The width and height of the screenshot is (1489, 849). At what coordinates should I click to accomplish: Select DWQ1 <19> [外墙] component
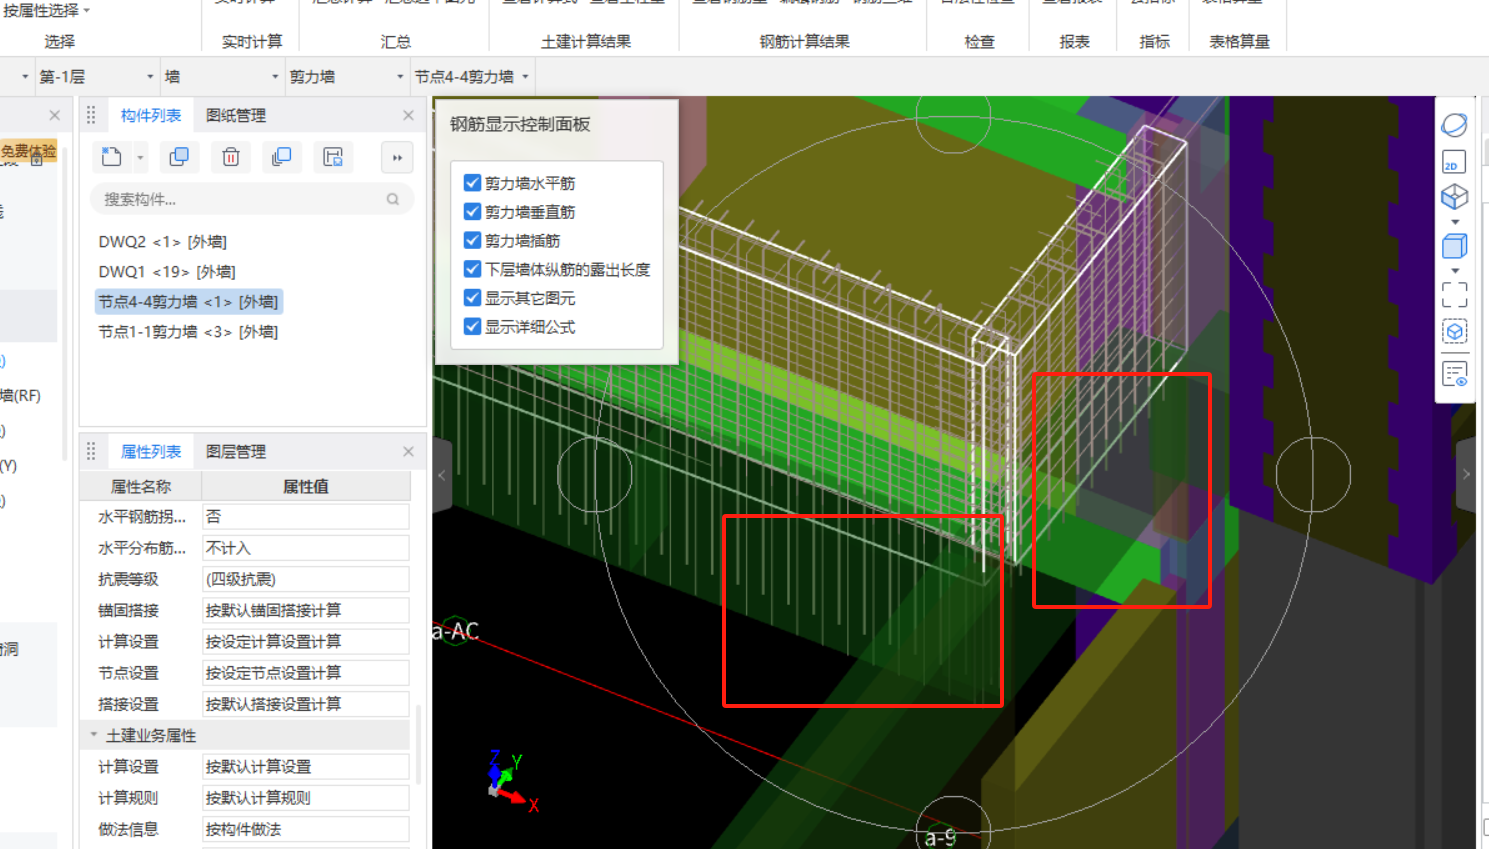click(x=167, y=271)
